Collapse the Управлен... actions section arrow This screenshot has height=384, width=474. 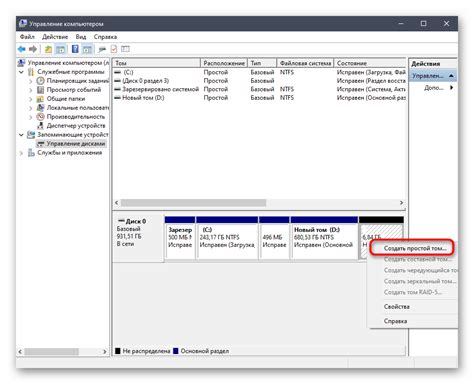pos(451,76)
